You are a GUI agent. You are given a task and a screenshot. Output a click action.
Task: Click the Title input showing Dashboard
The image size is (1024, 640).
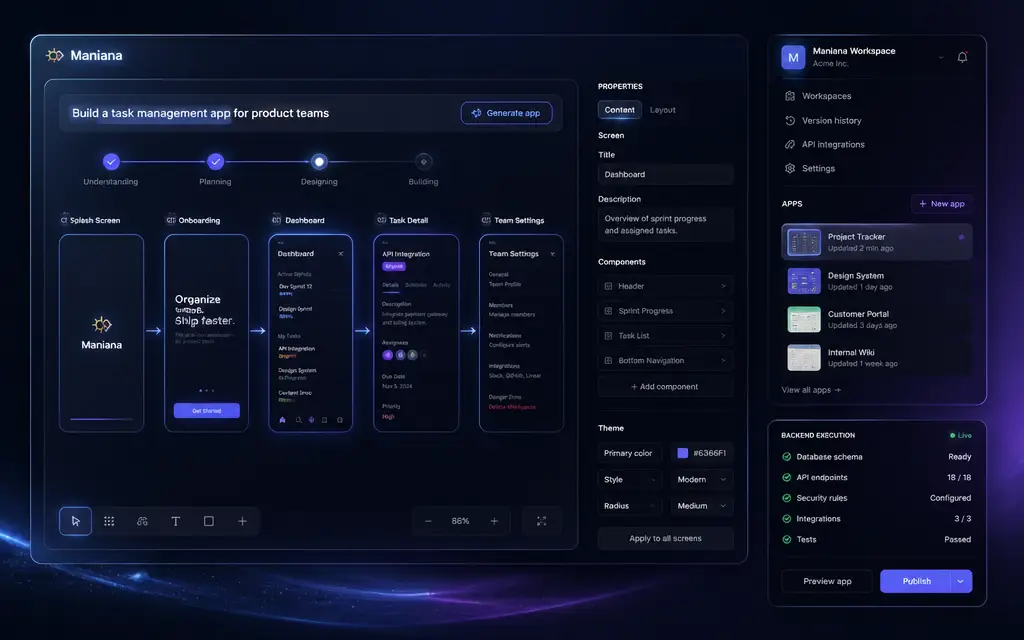click(x=665, y=174)
